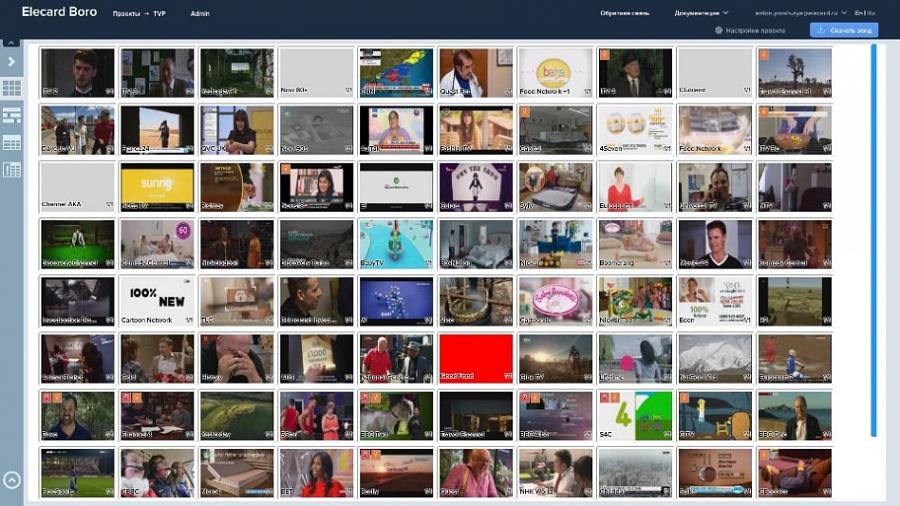Click the orange alert badge on Food Network +1
Image resolution: width=900 pixels, height=506 pixels.
click(524, 55)
